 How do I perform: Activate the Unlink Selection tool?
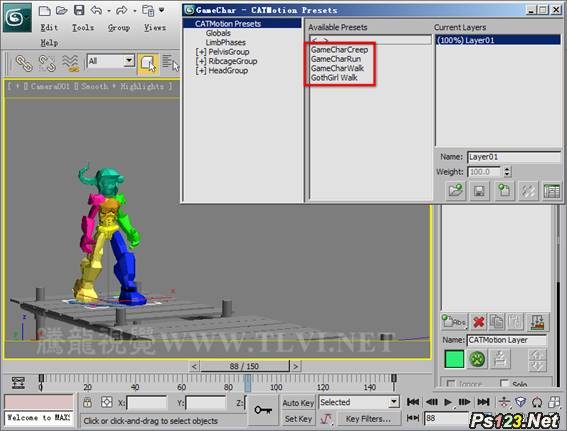click(x=47, y=63)
